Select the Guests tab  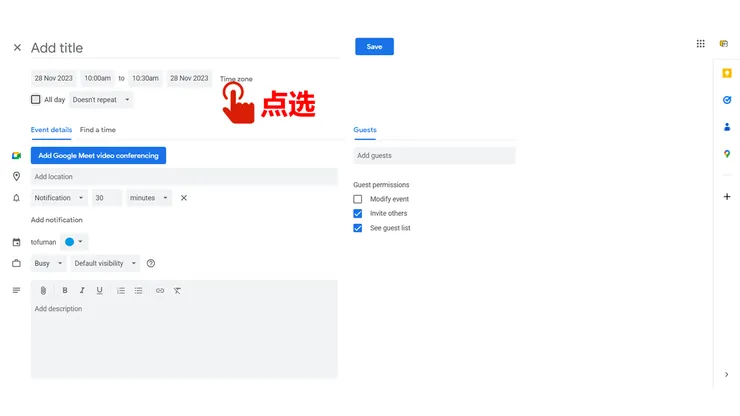click(x=365, y=130)
